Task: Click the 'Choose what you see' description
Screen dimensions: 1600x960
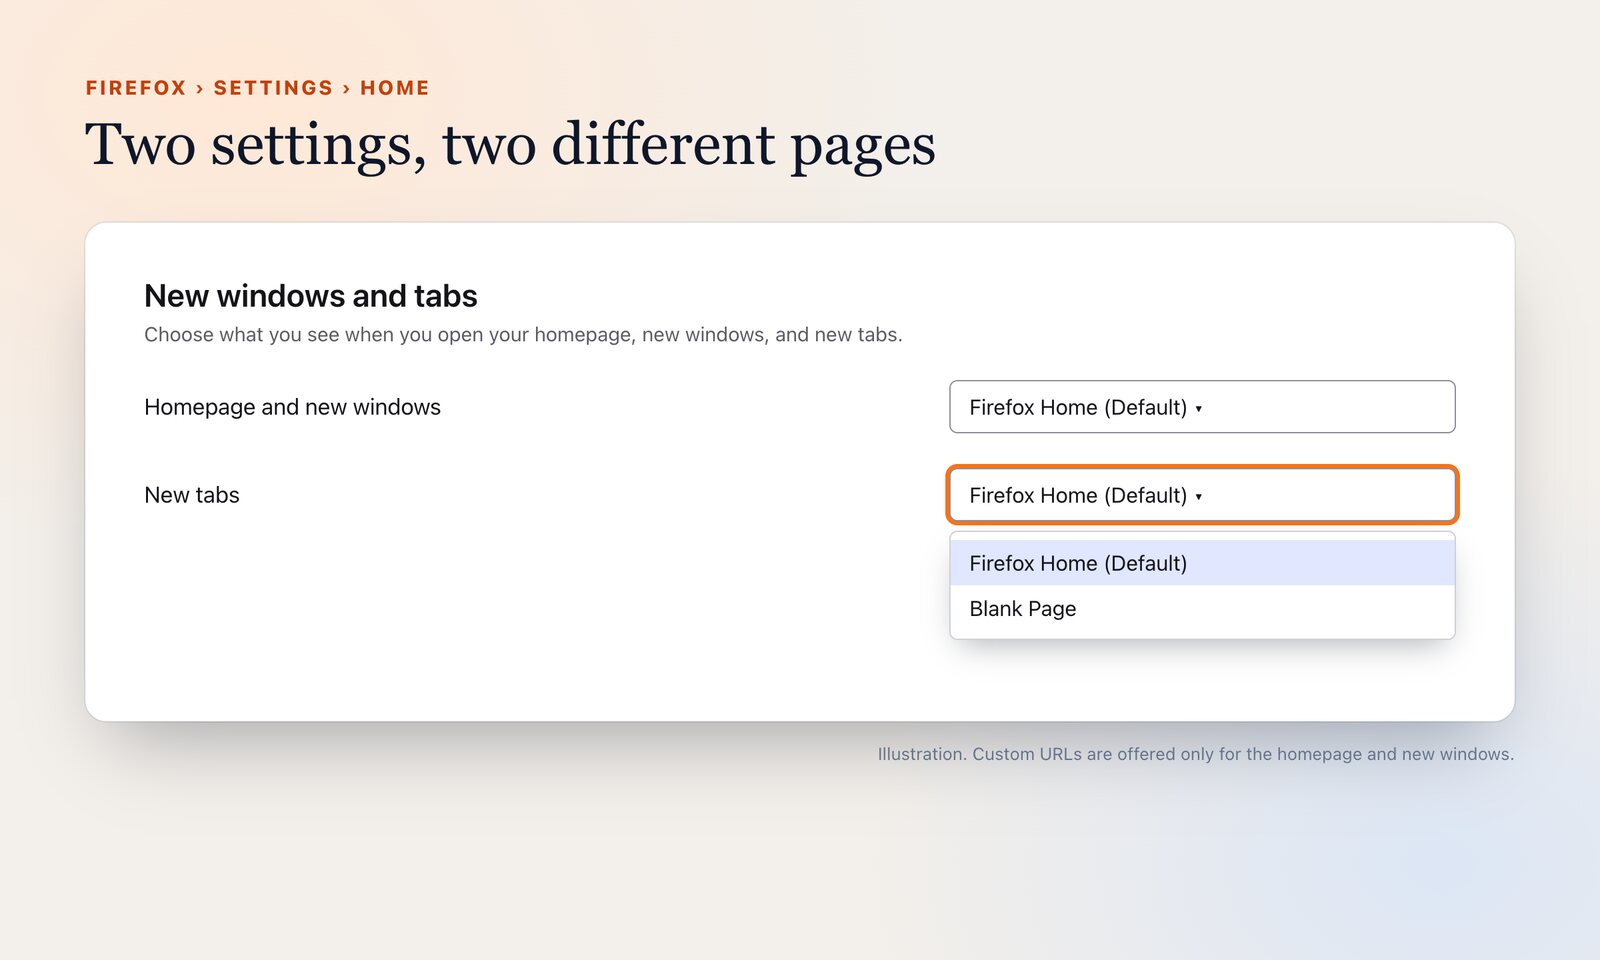Action: coord(523,335)
